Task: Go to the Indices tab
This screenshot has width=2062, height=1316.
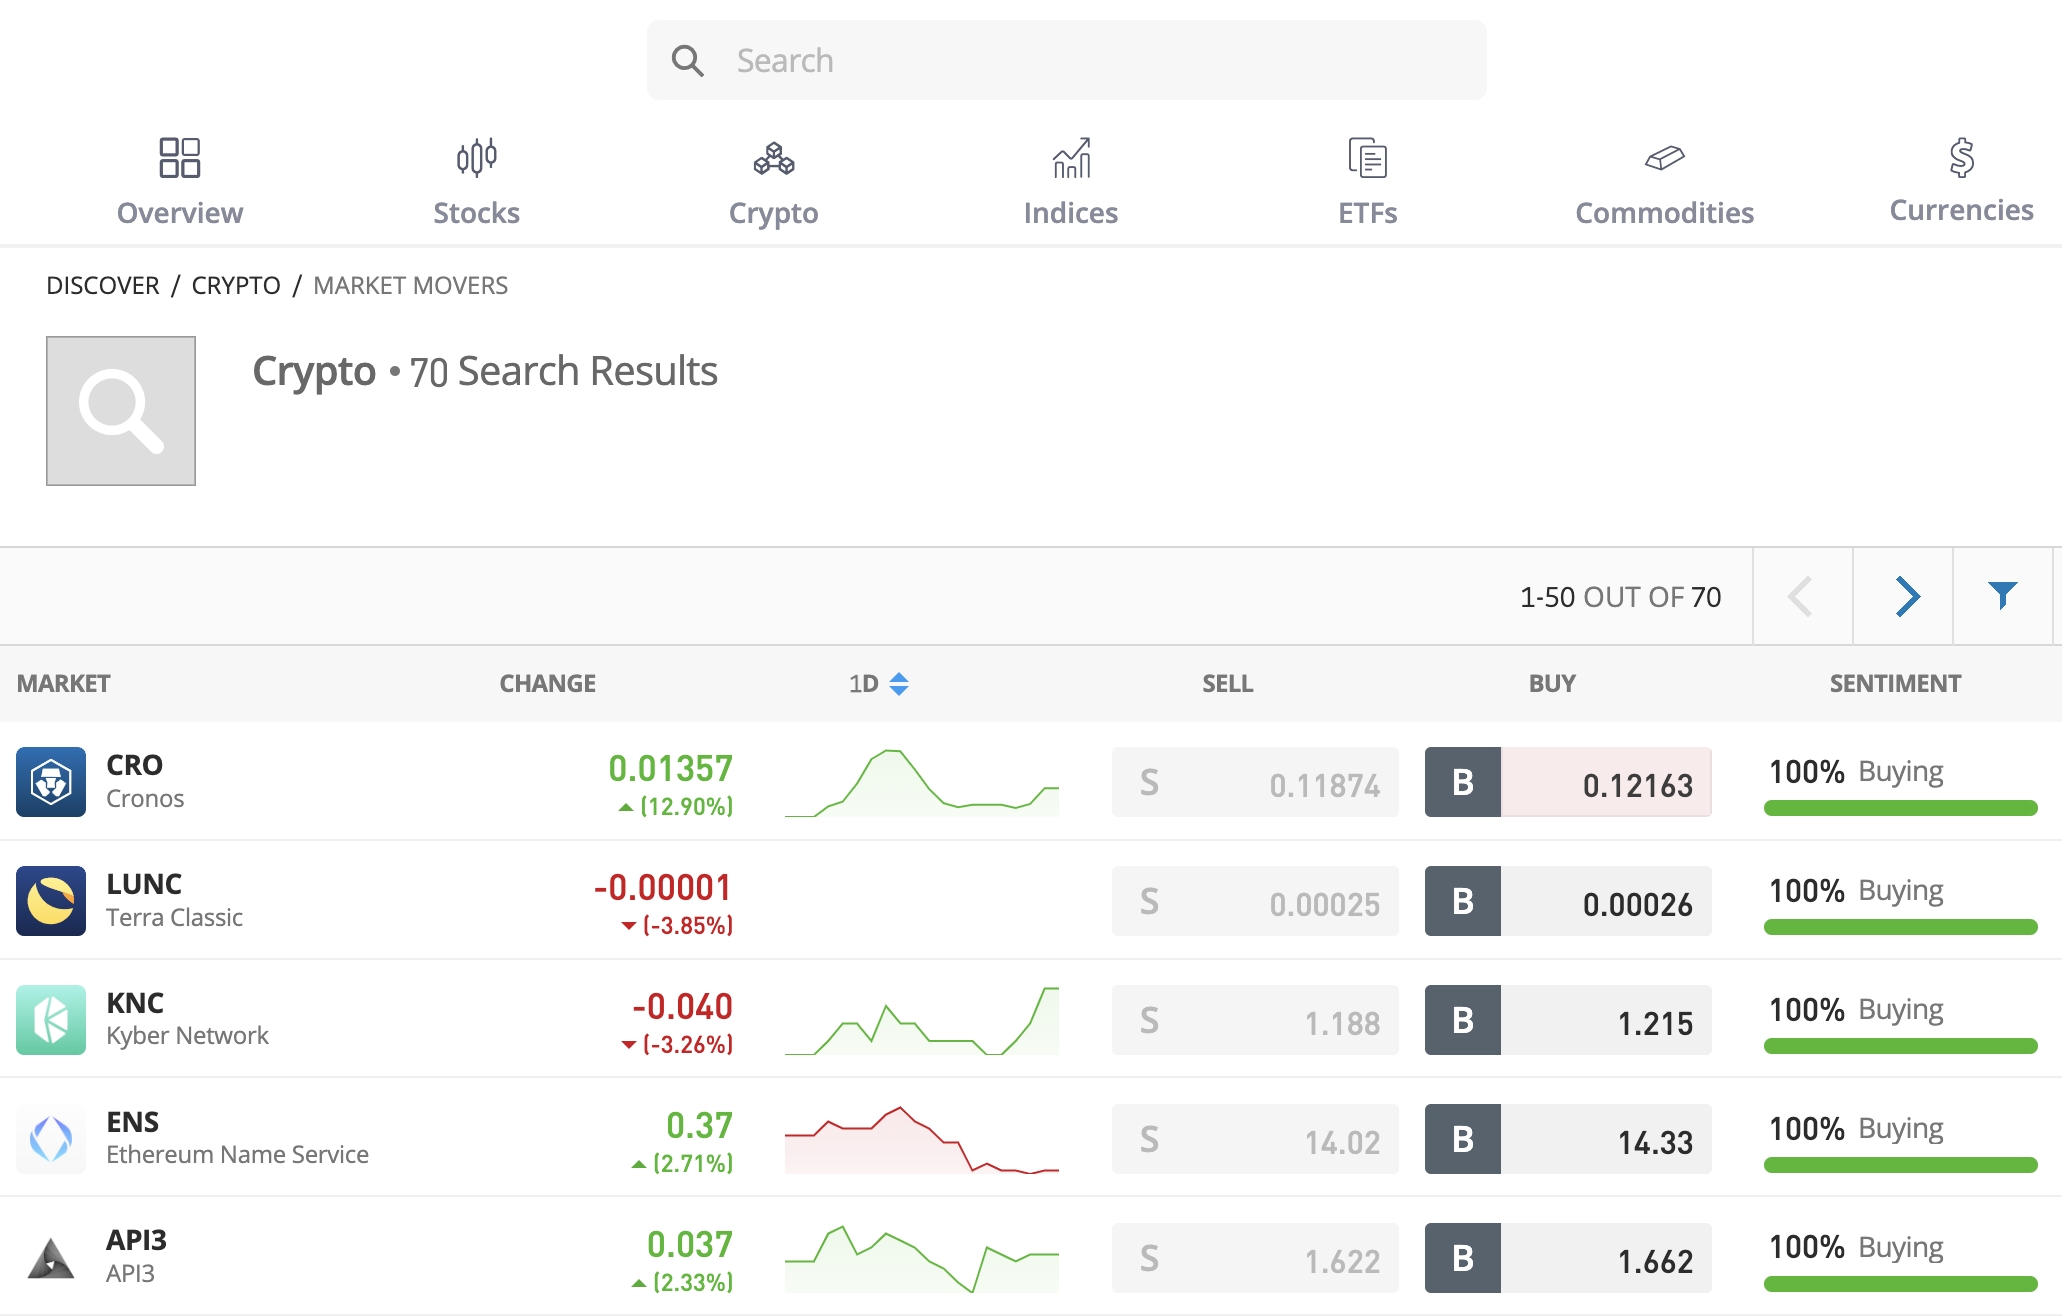Action: click(1070, 182)
